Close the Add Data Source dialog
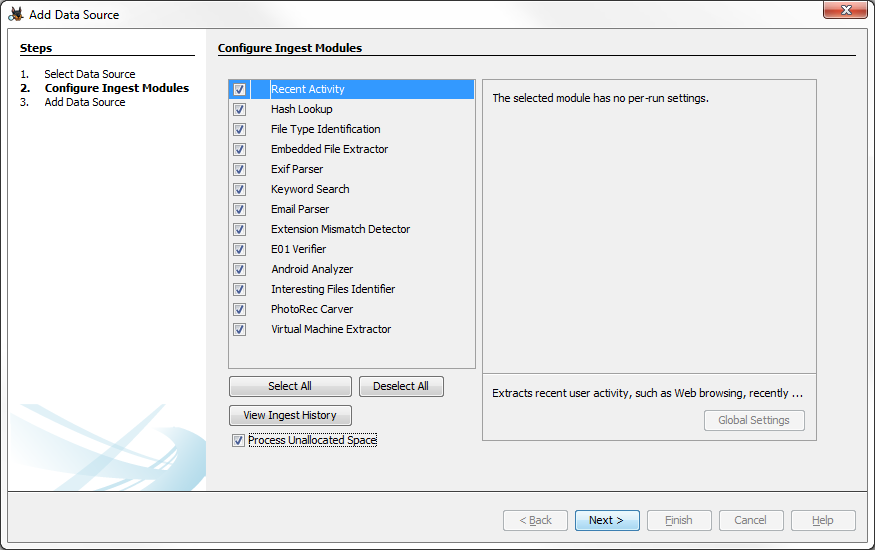The image size is (875, 550). [845, 11]
